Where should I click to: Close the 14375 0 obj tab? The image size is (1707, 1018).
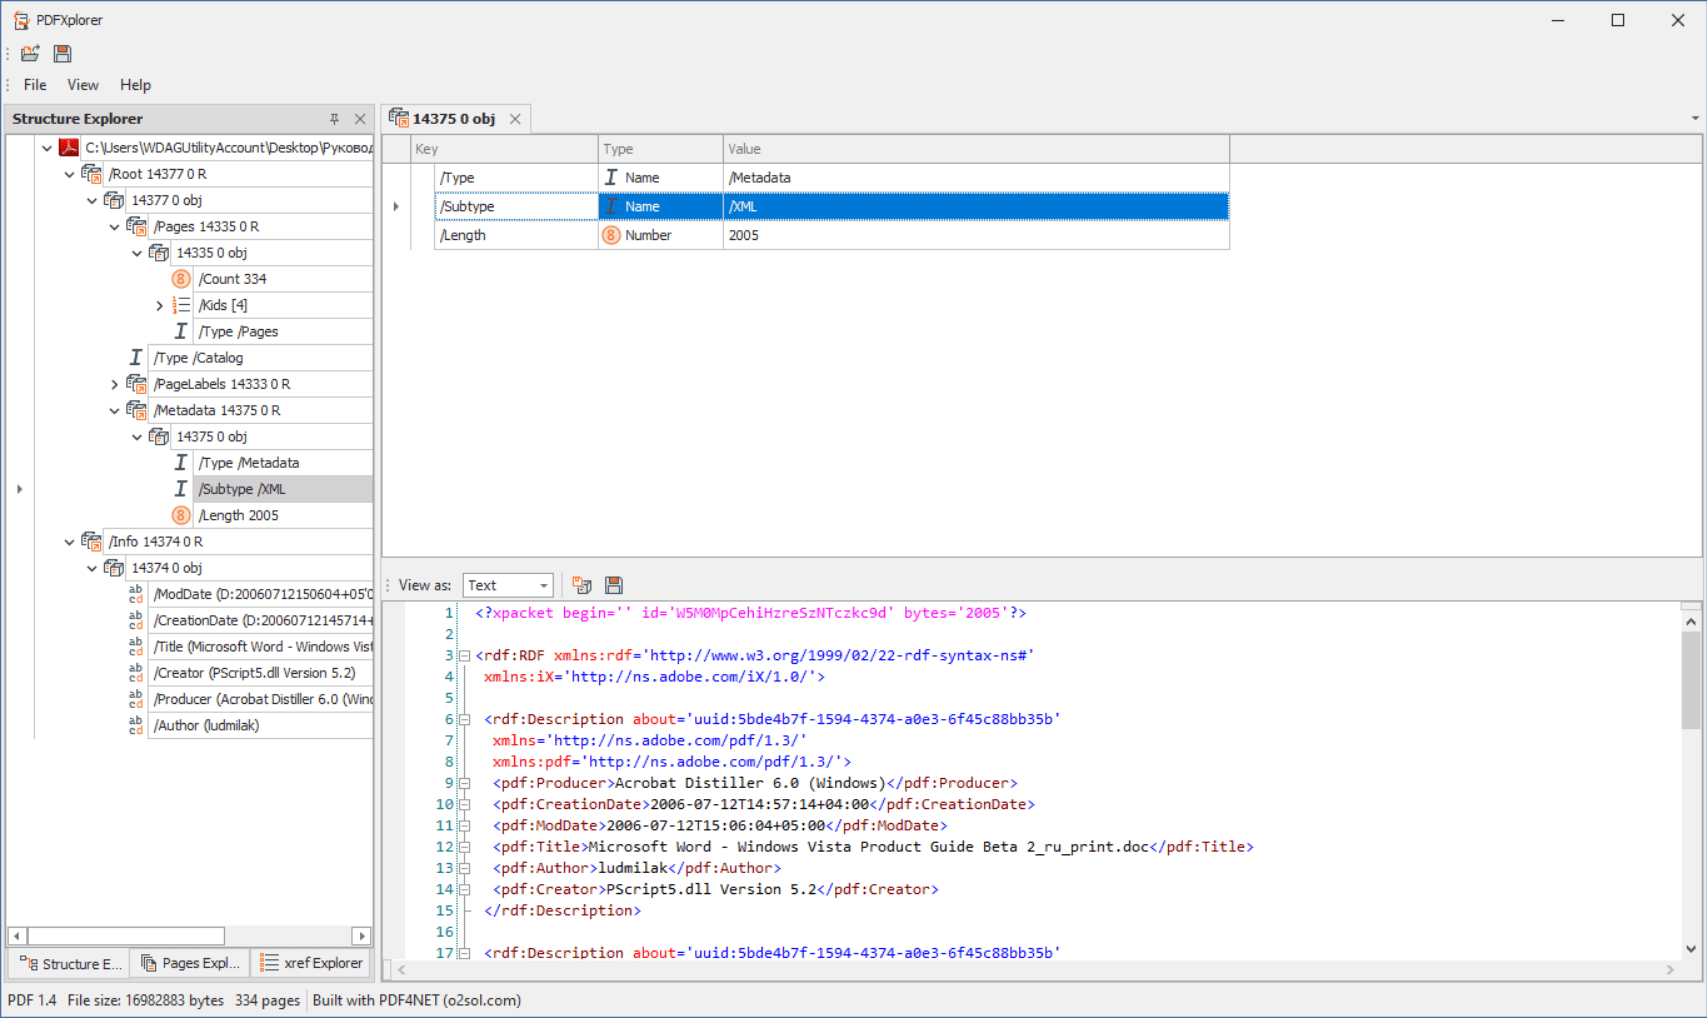coord(515,119)
